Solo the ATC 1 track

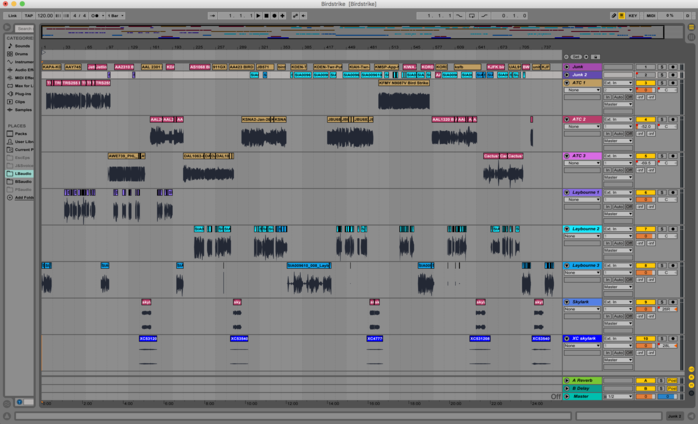[661, 83]
